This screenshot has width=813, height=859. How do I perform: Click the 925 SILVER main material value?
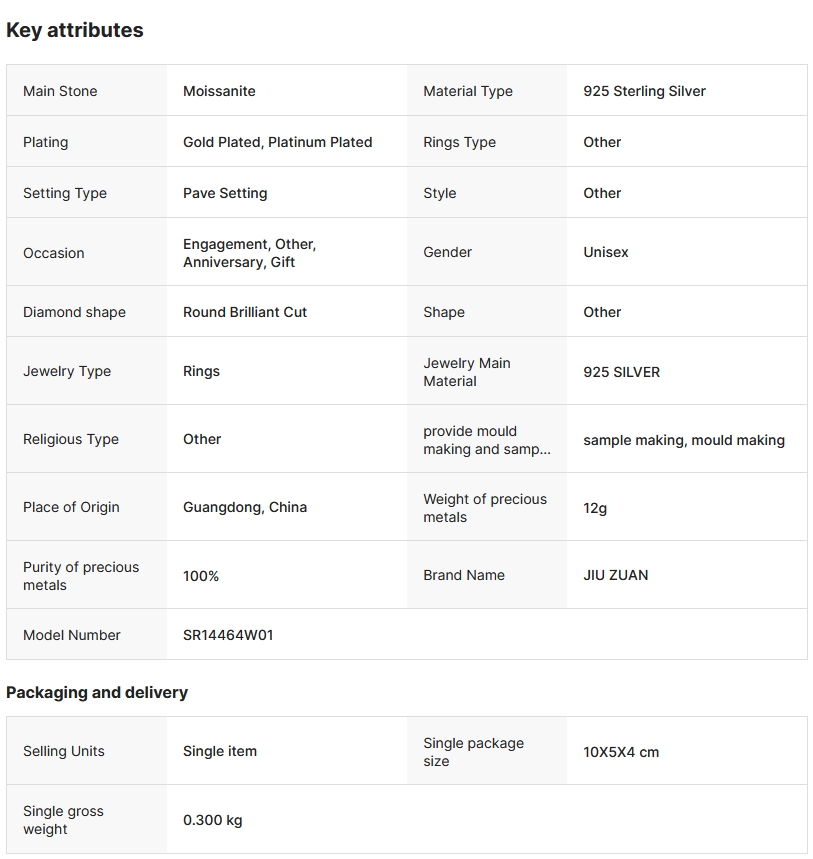coord(621,372)
